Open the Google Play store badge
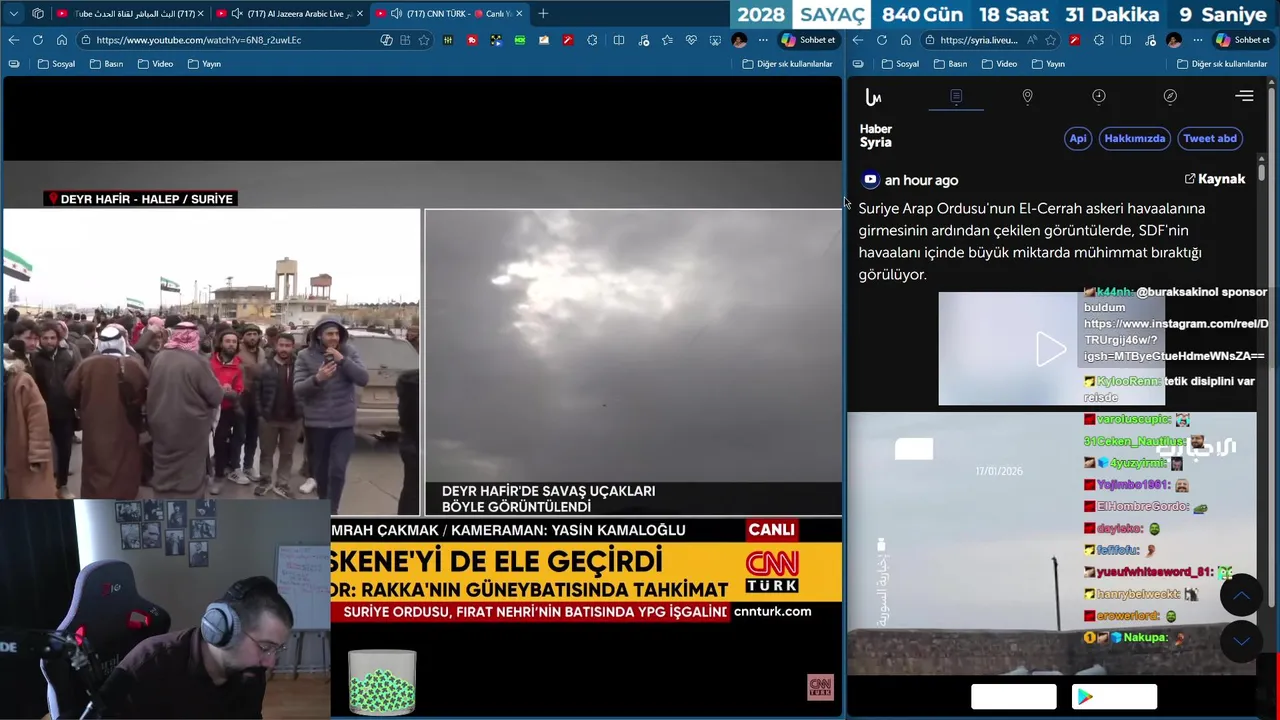The width and height of the screenshot is (1280, 720). pyautogui.click(x=1114, y=697)
